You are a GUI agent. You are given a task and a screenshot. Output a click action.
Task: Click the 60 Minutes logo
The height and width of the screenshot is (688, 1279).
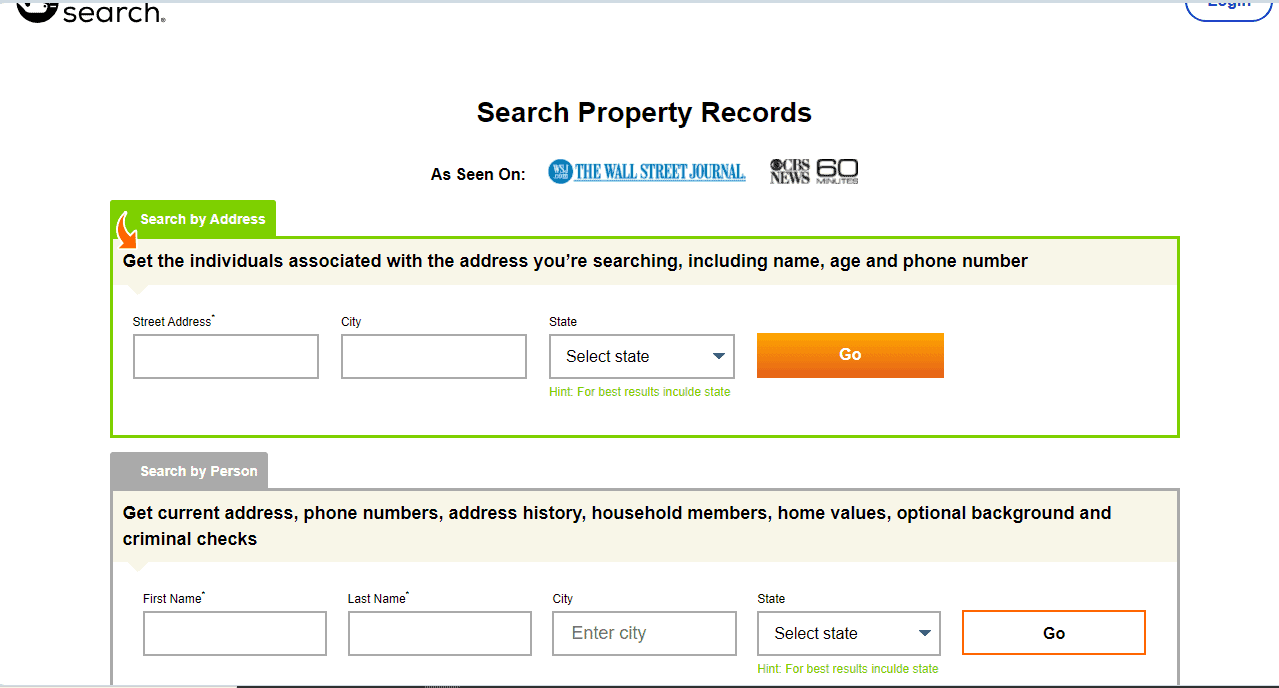pyautogui.click(x=838, y=170)
